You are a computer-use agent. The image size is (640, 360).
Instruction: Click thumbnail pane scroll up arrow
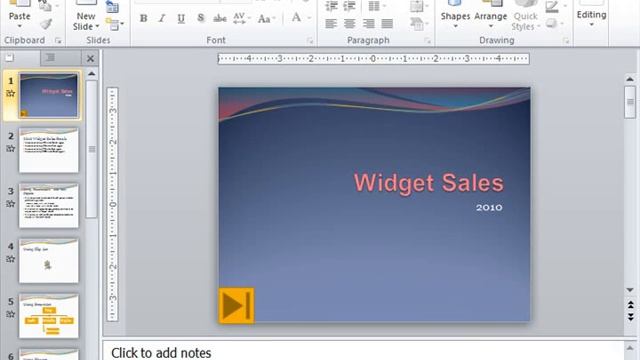pyautogui.click(x=92, y=74)
